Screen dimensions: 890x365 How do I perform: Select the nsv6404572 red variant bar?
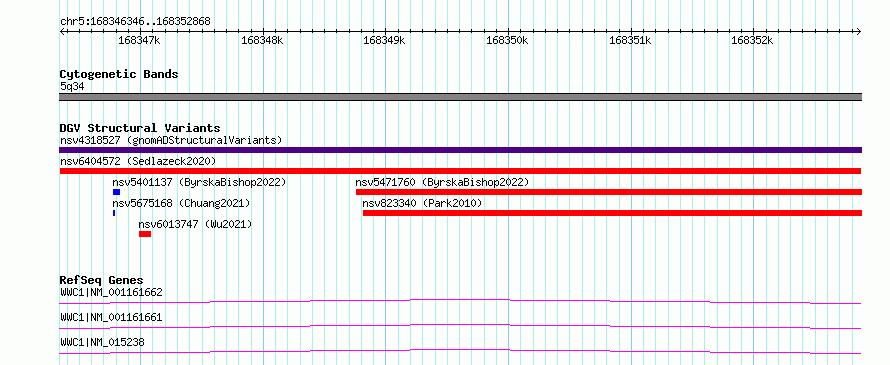coord(460,171)
